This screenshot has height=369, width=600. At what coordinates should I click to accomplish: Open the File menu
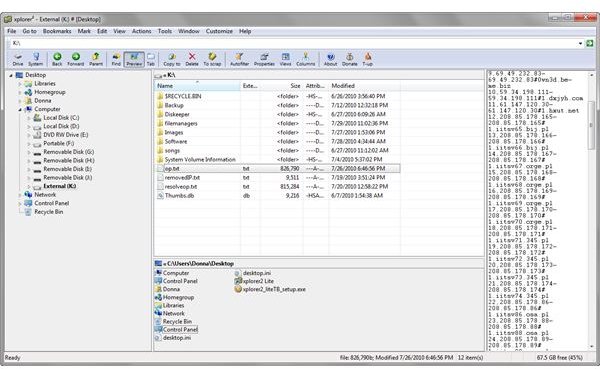[11, 31]
